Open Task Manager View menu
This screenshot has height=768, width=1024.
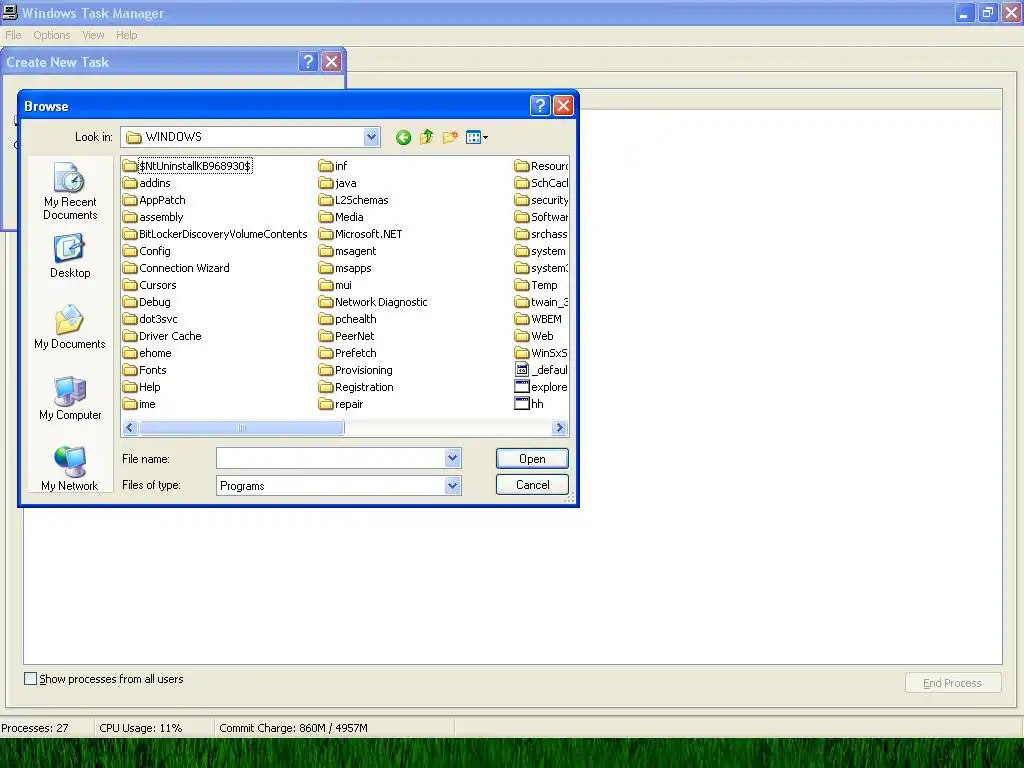click(x=93, y=35)
